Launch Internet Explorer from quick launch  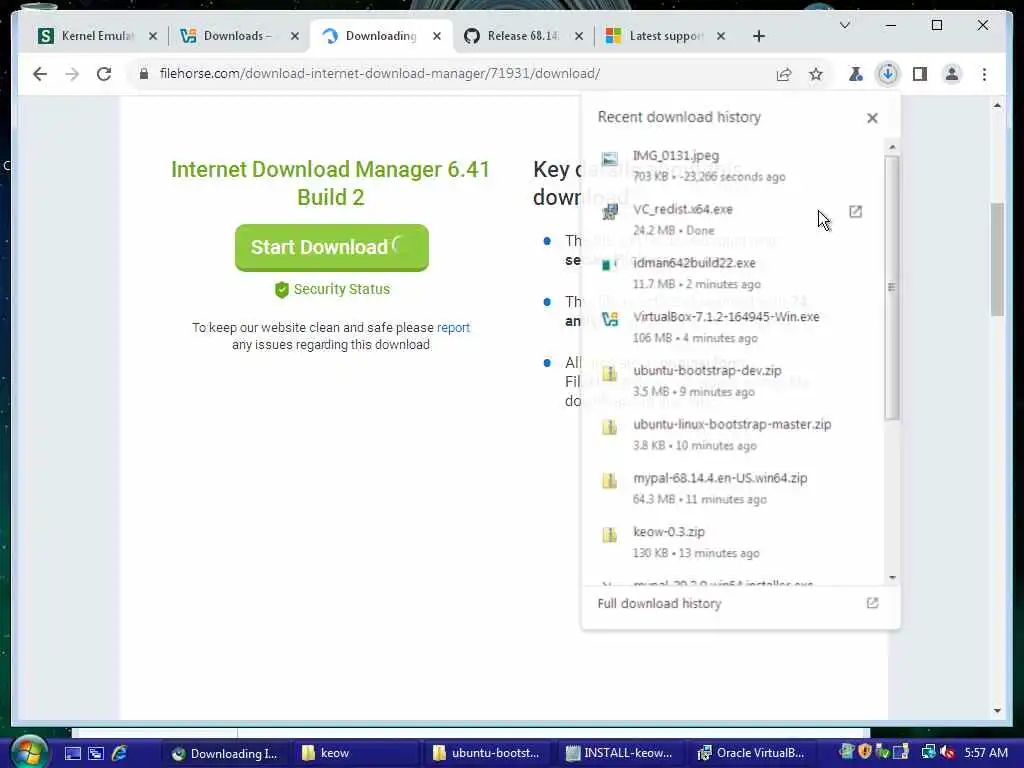coord(120,753)
